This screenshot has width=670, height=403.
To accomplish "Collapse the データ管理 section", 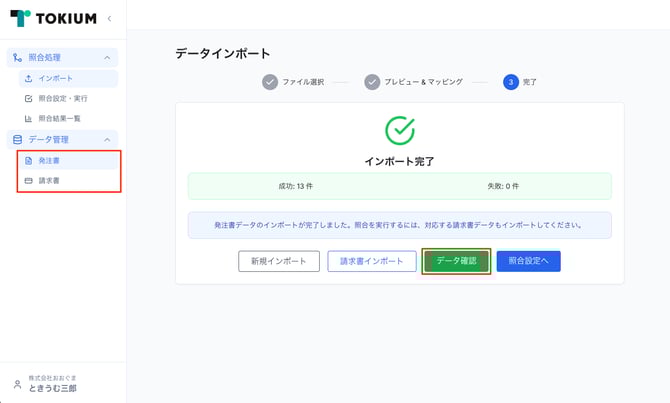I will [x=107, y=139].
